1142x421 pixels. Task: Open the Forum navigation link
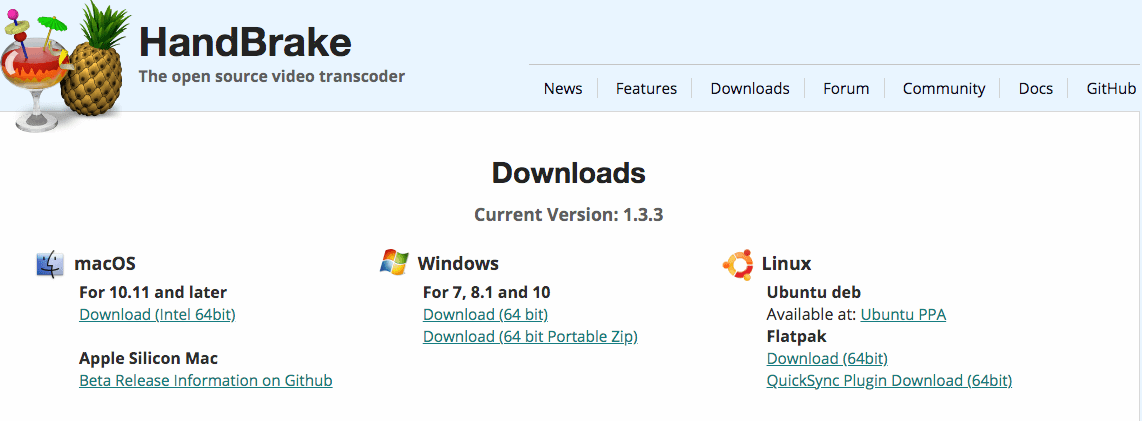point(846,89)
